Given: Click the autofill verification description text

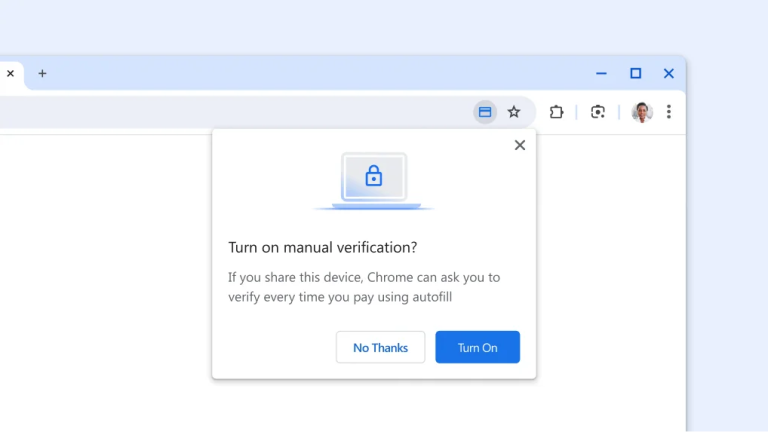Looking at the screenshot, I should (364, 287).
